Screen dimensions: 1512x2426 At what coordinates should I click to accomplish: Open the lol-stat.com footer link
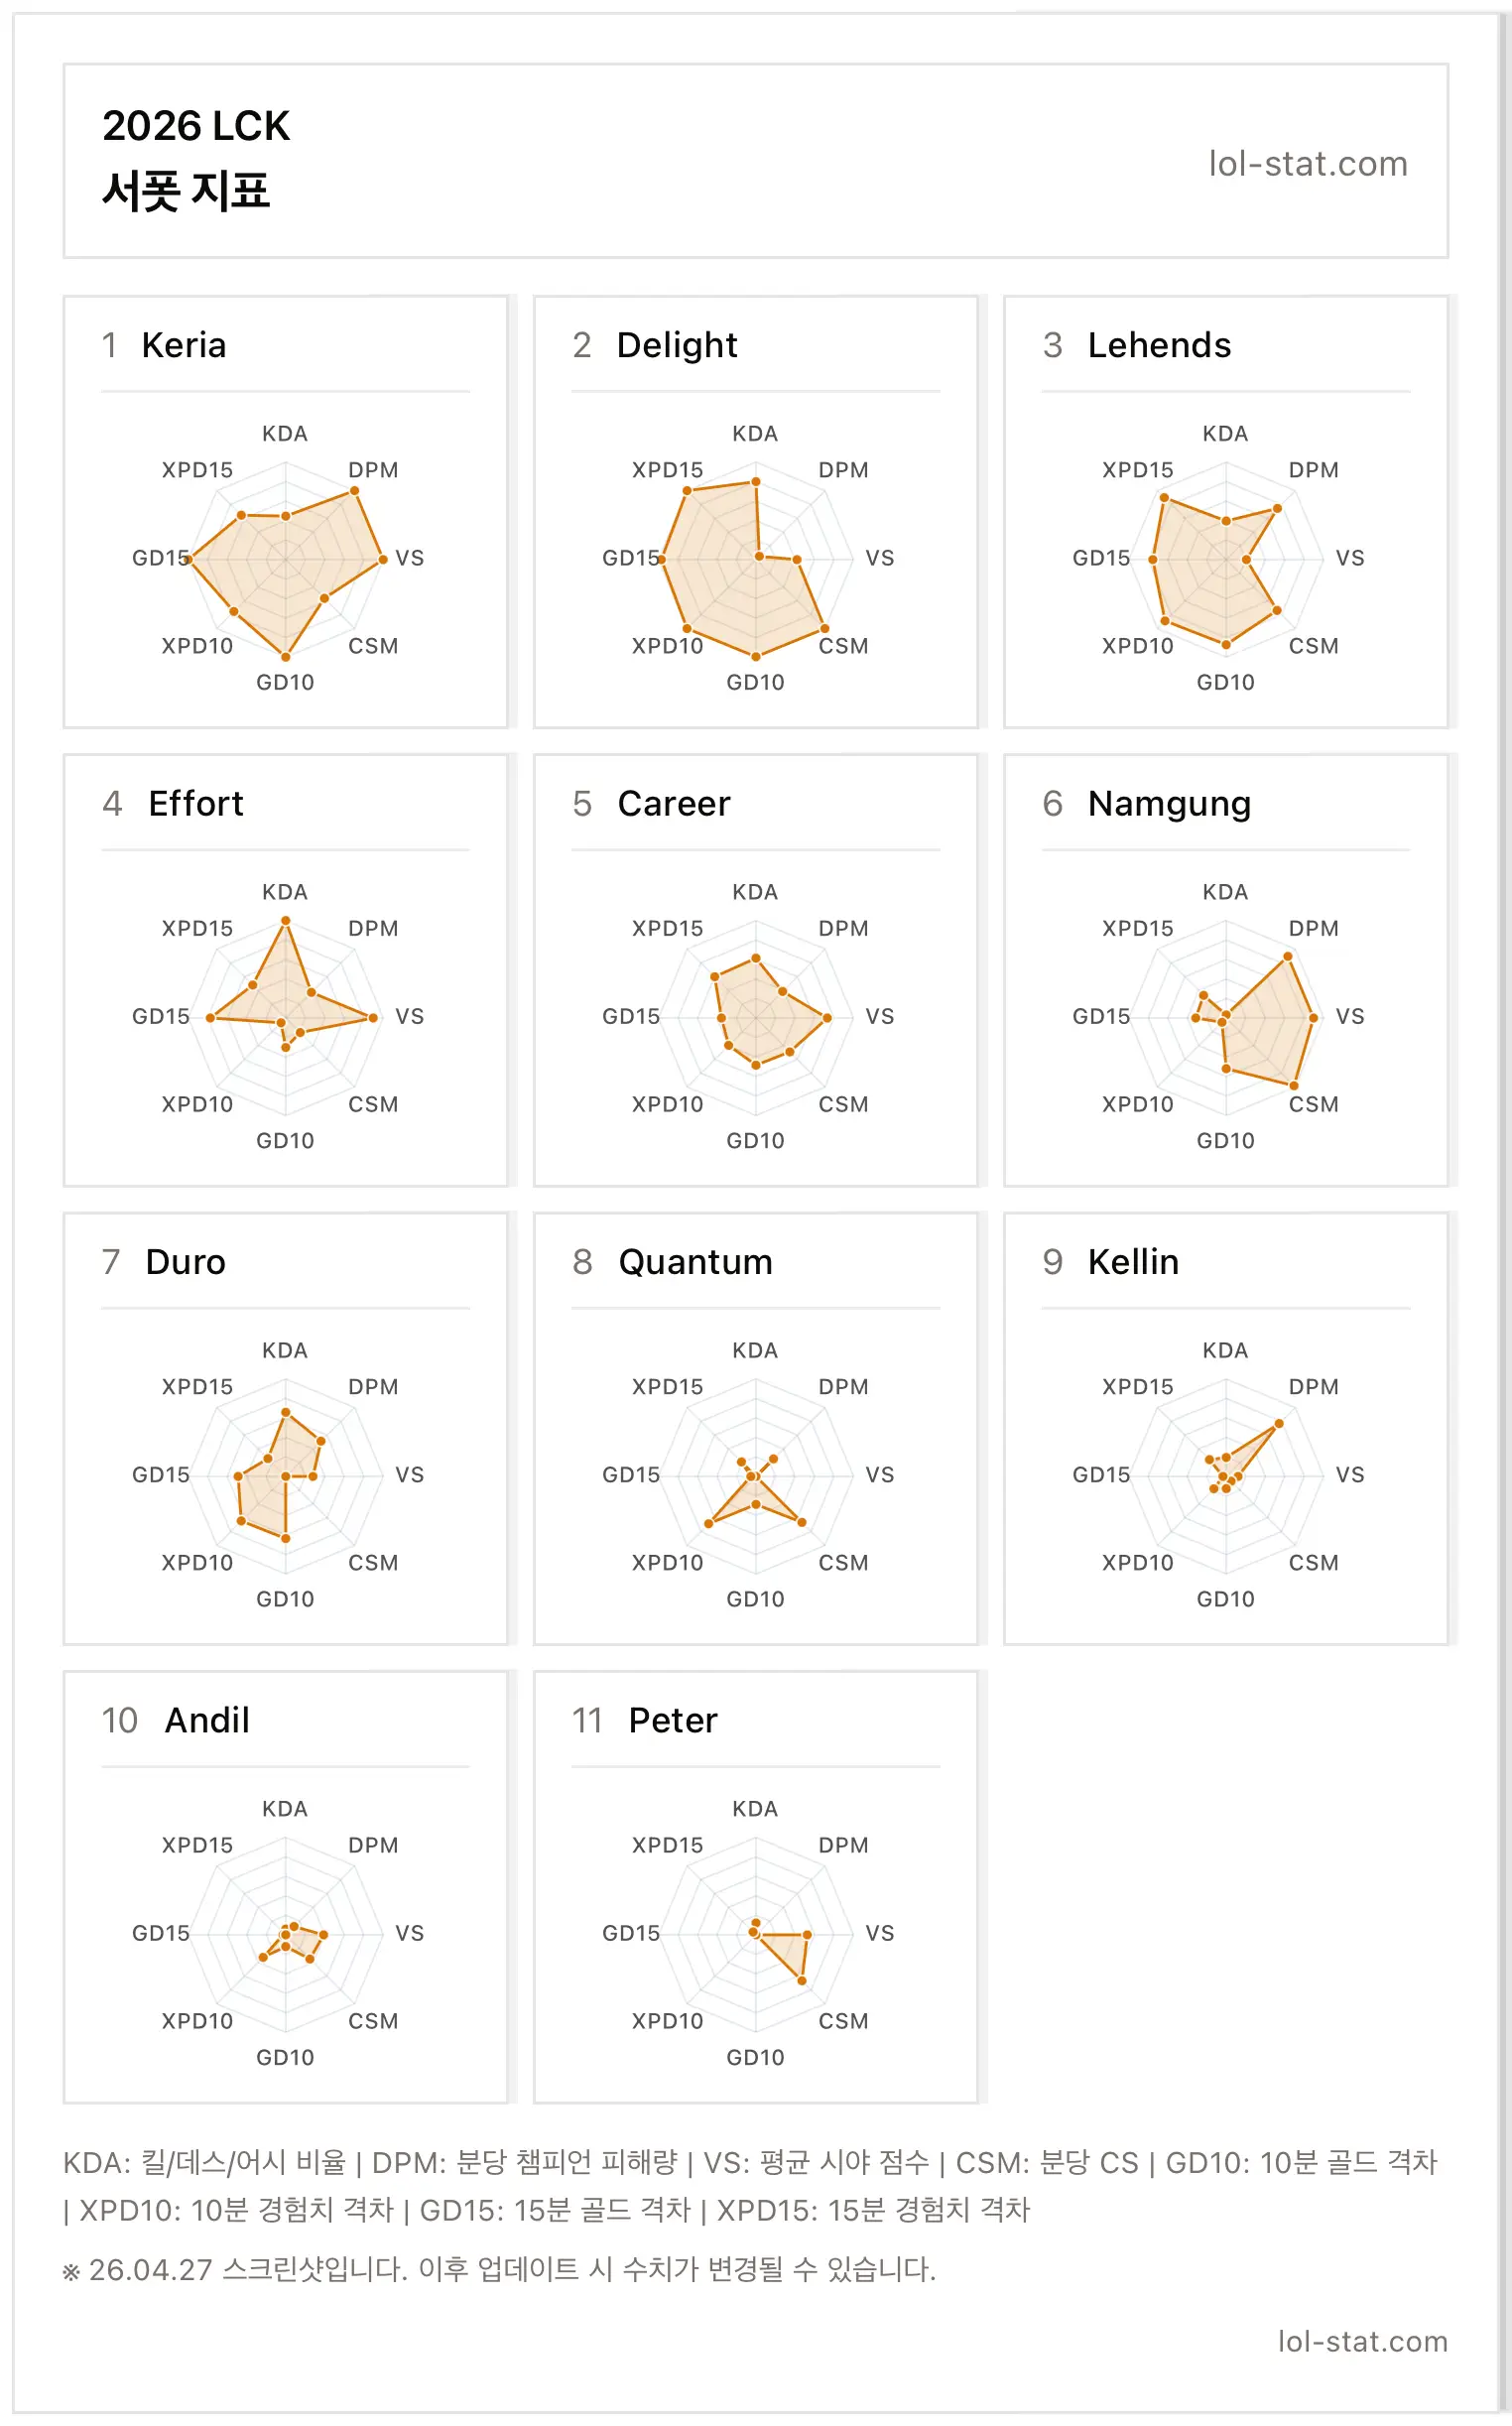tap(1362, 2341)
